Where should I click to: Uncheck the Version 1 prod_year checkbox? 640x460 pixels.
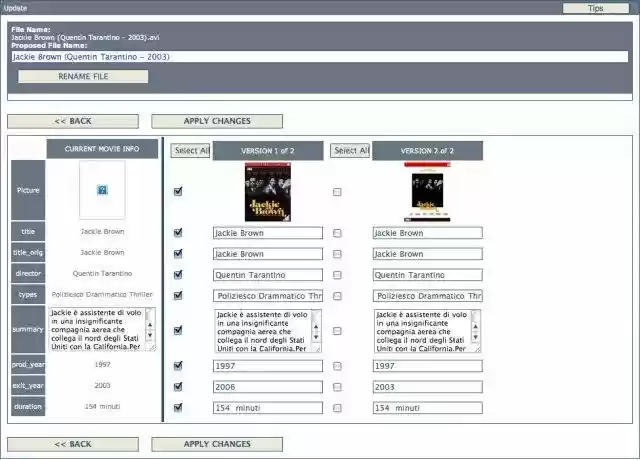pyautogui.click(x=178, y=366)
